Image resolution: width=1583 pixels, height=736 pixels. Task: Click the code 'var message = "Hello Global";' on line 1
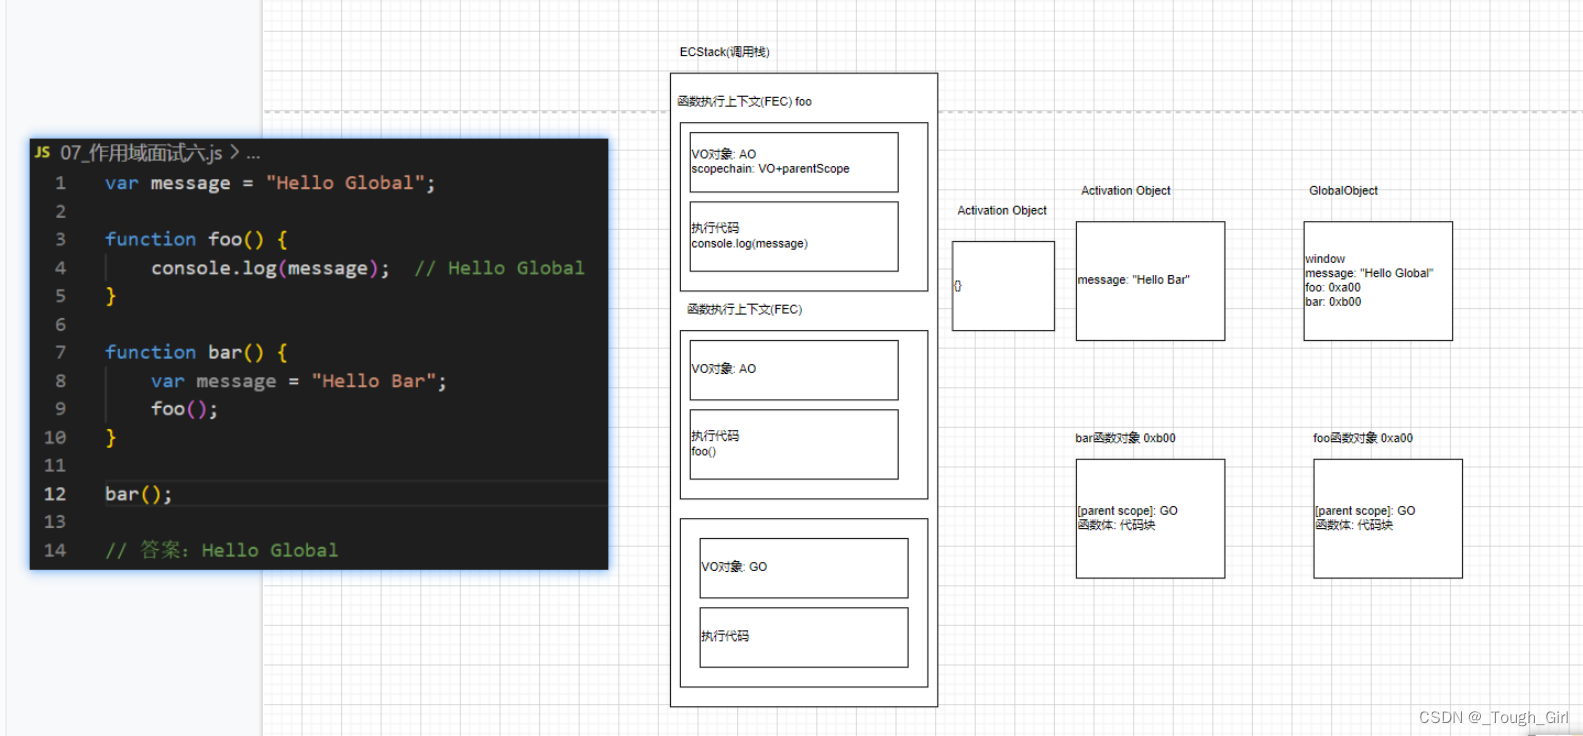coord(270,183)
